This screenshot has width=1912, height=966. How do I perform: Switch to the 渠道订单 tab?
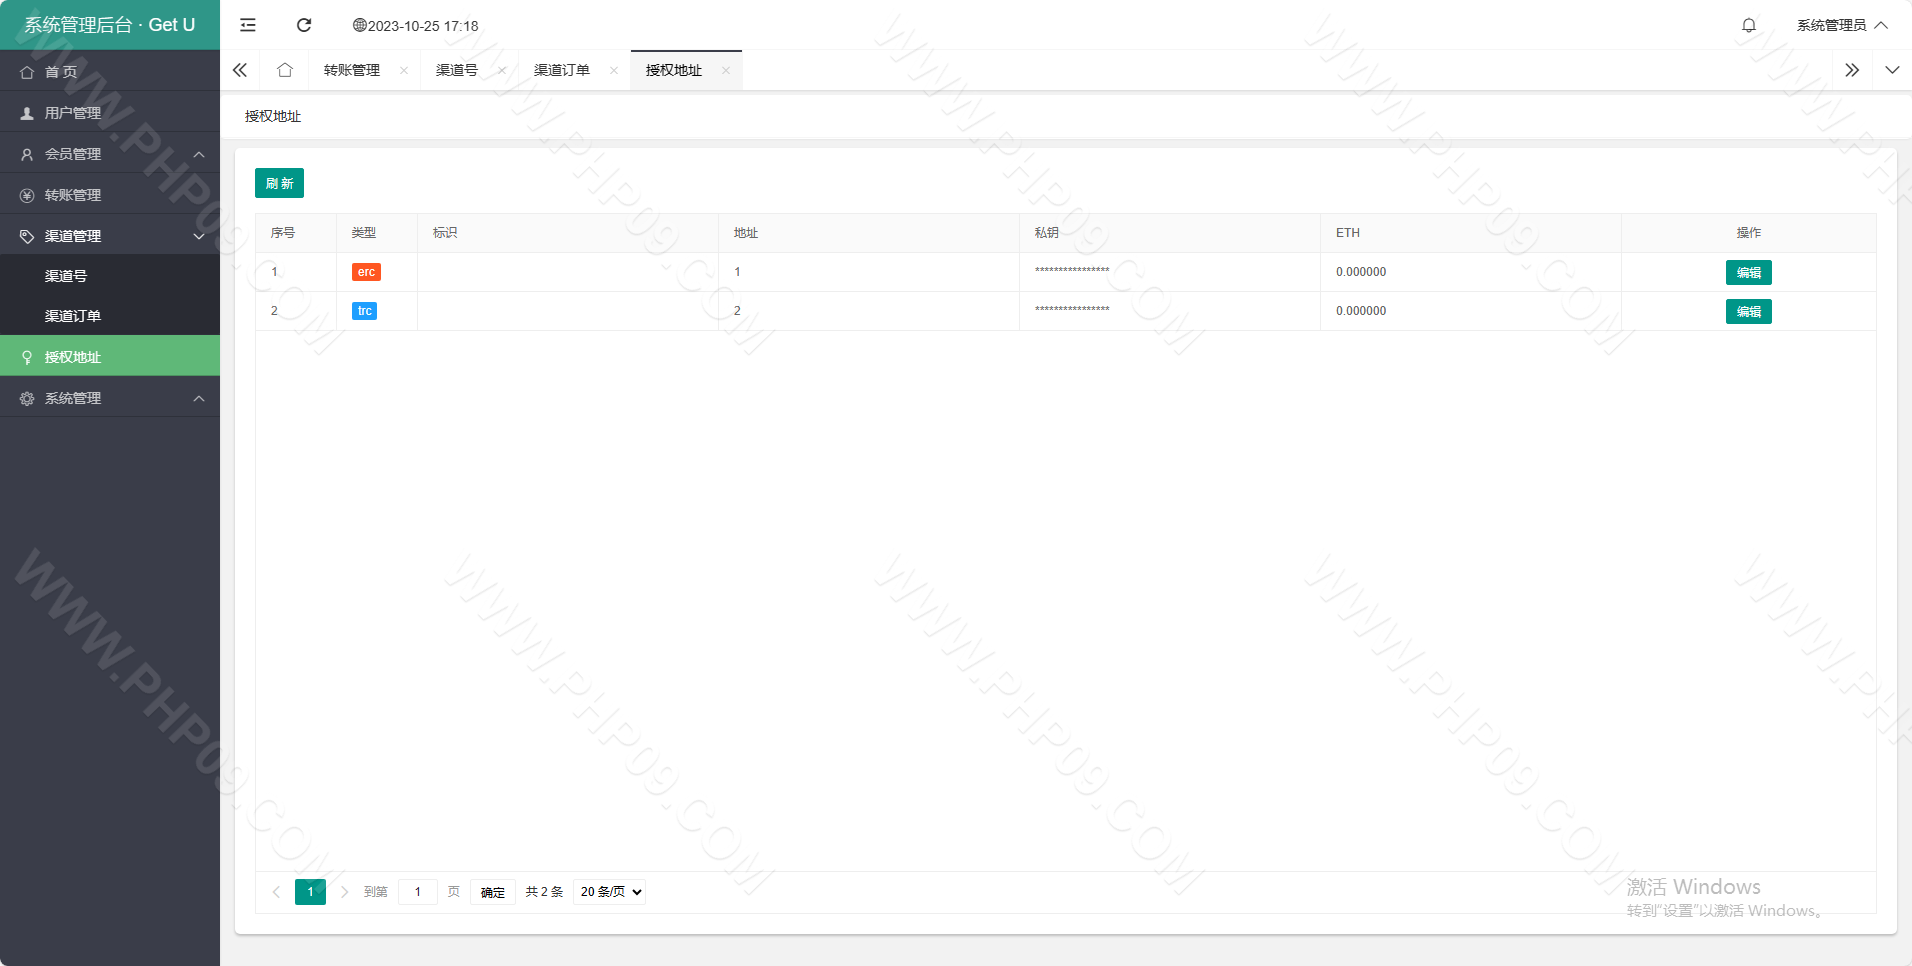tap(561, 70)
